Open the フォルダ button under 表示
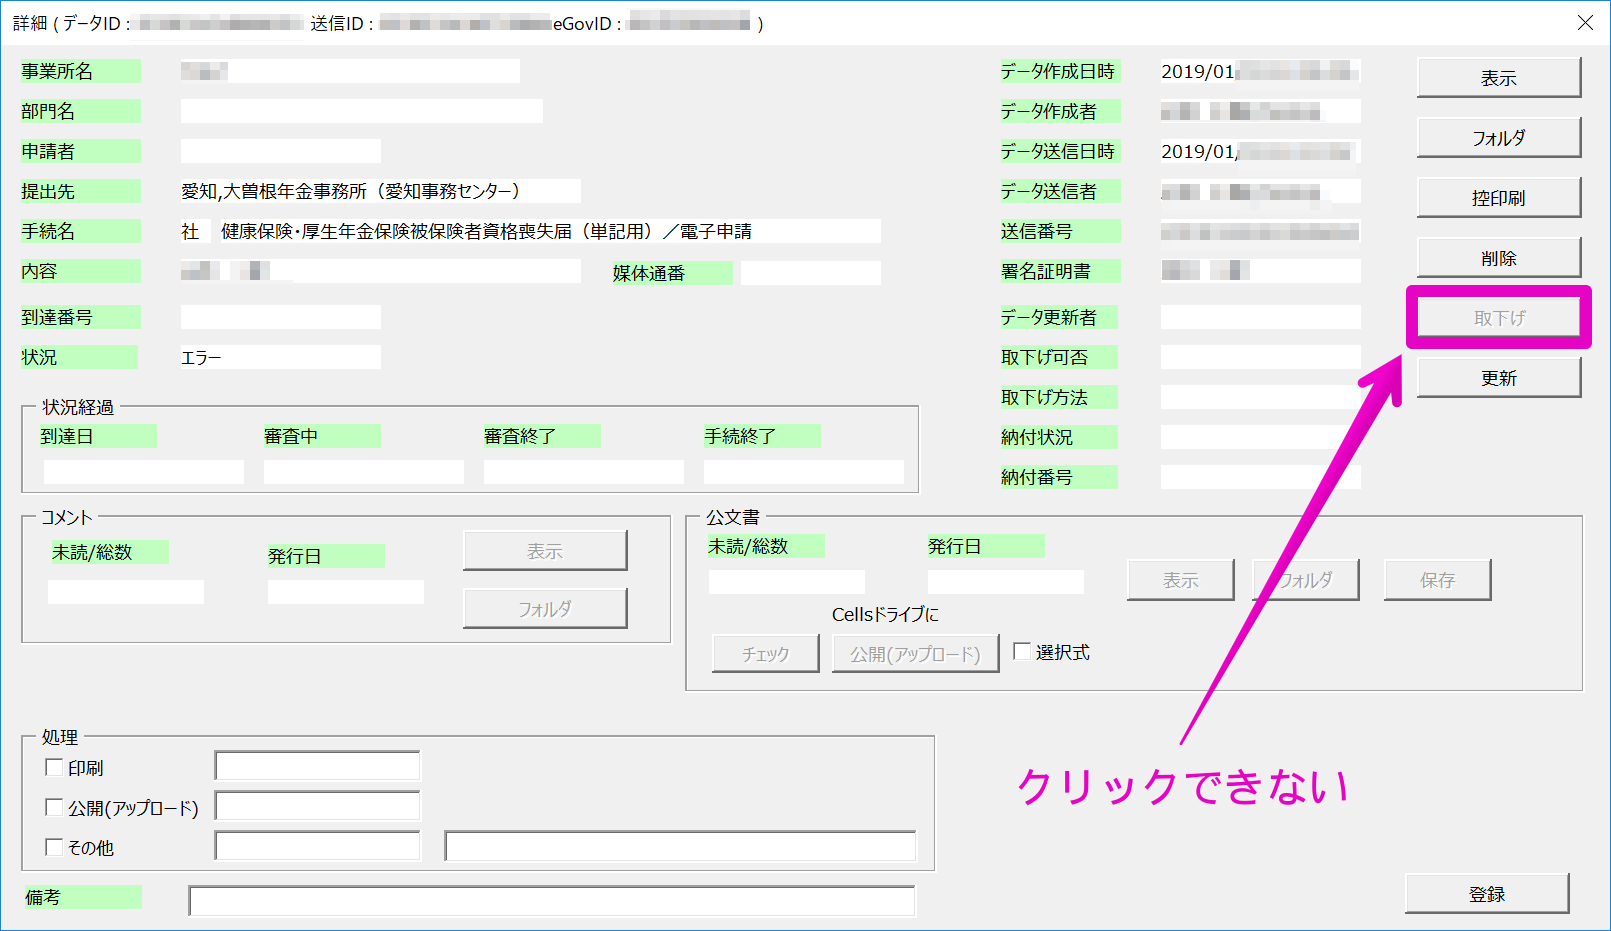 [x=1498, y=138]
